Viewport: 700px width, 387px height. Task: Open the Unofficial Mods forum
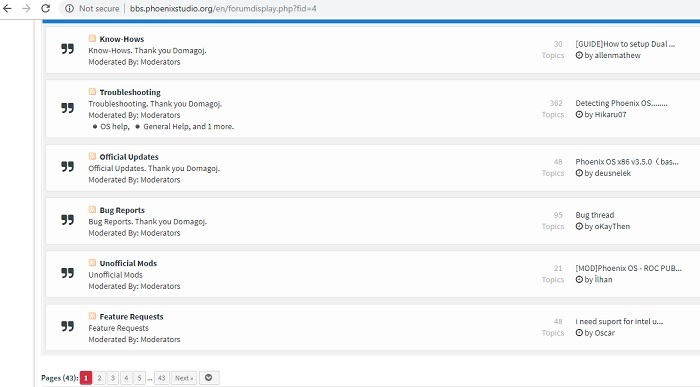tap(128, 263)
